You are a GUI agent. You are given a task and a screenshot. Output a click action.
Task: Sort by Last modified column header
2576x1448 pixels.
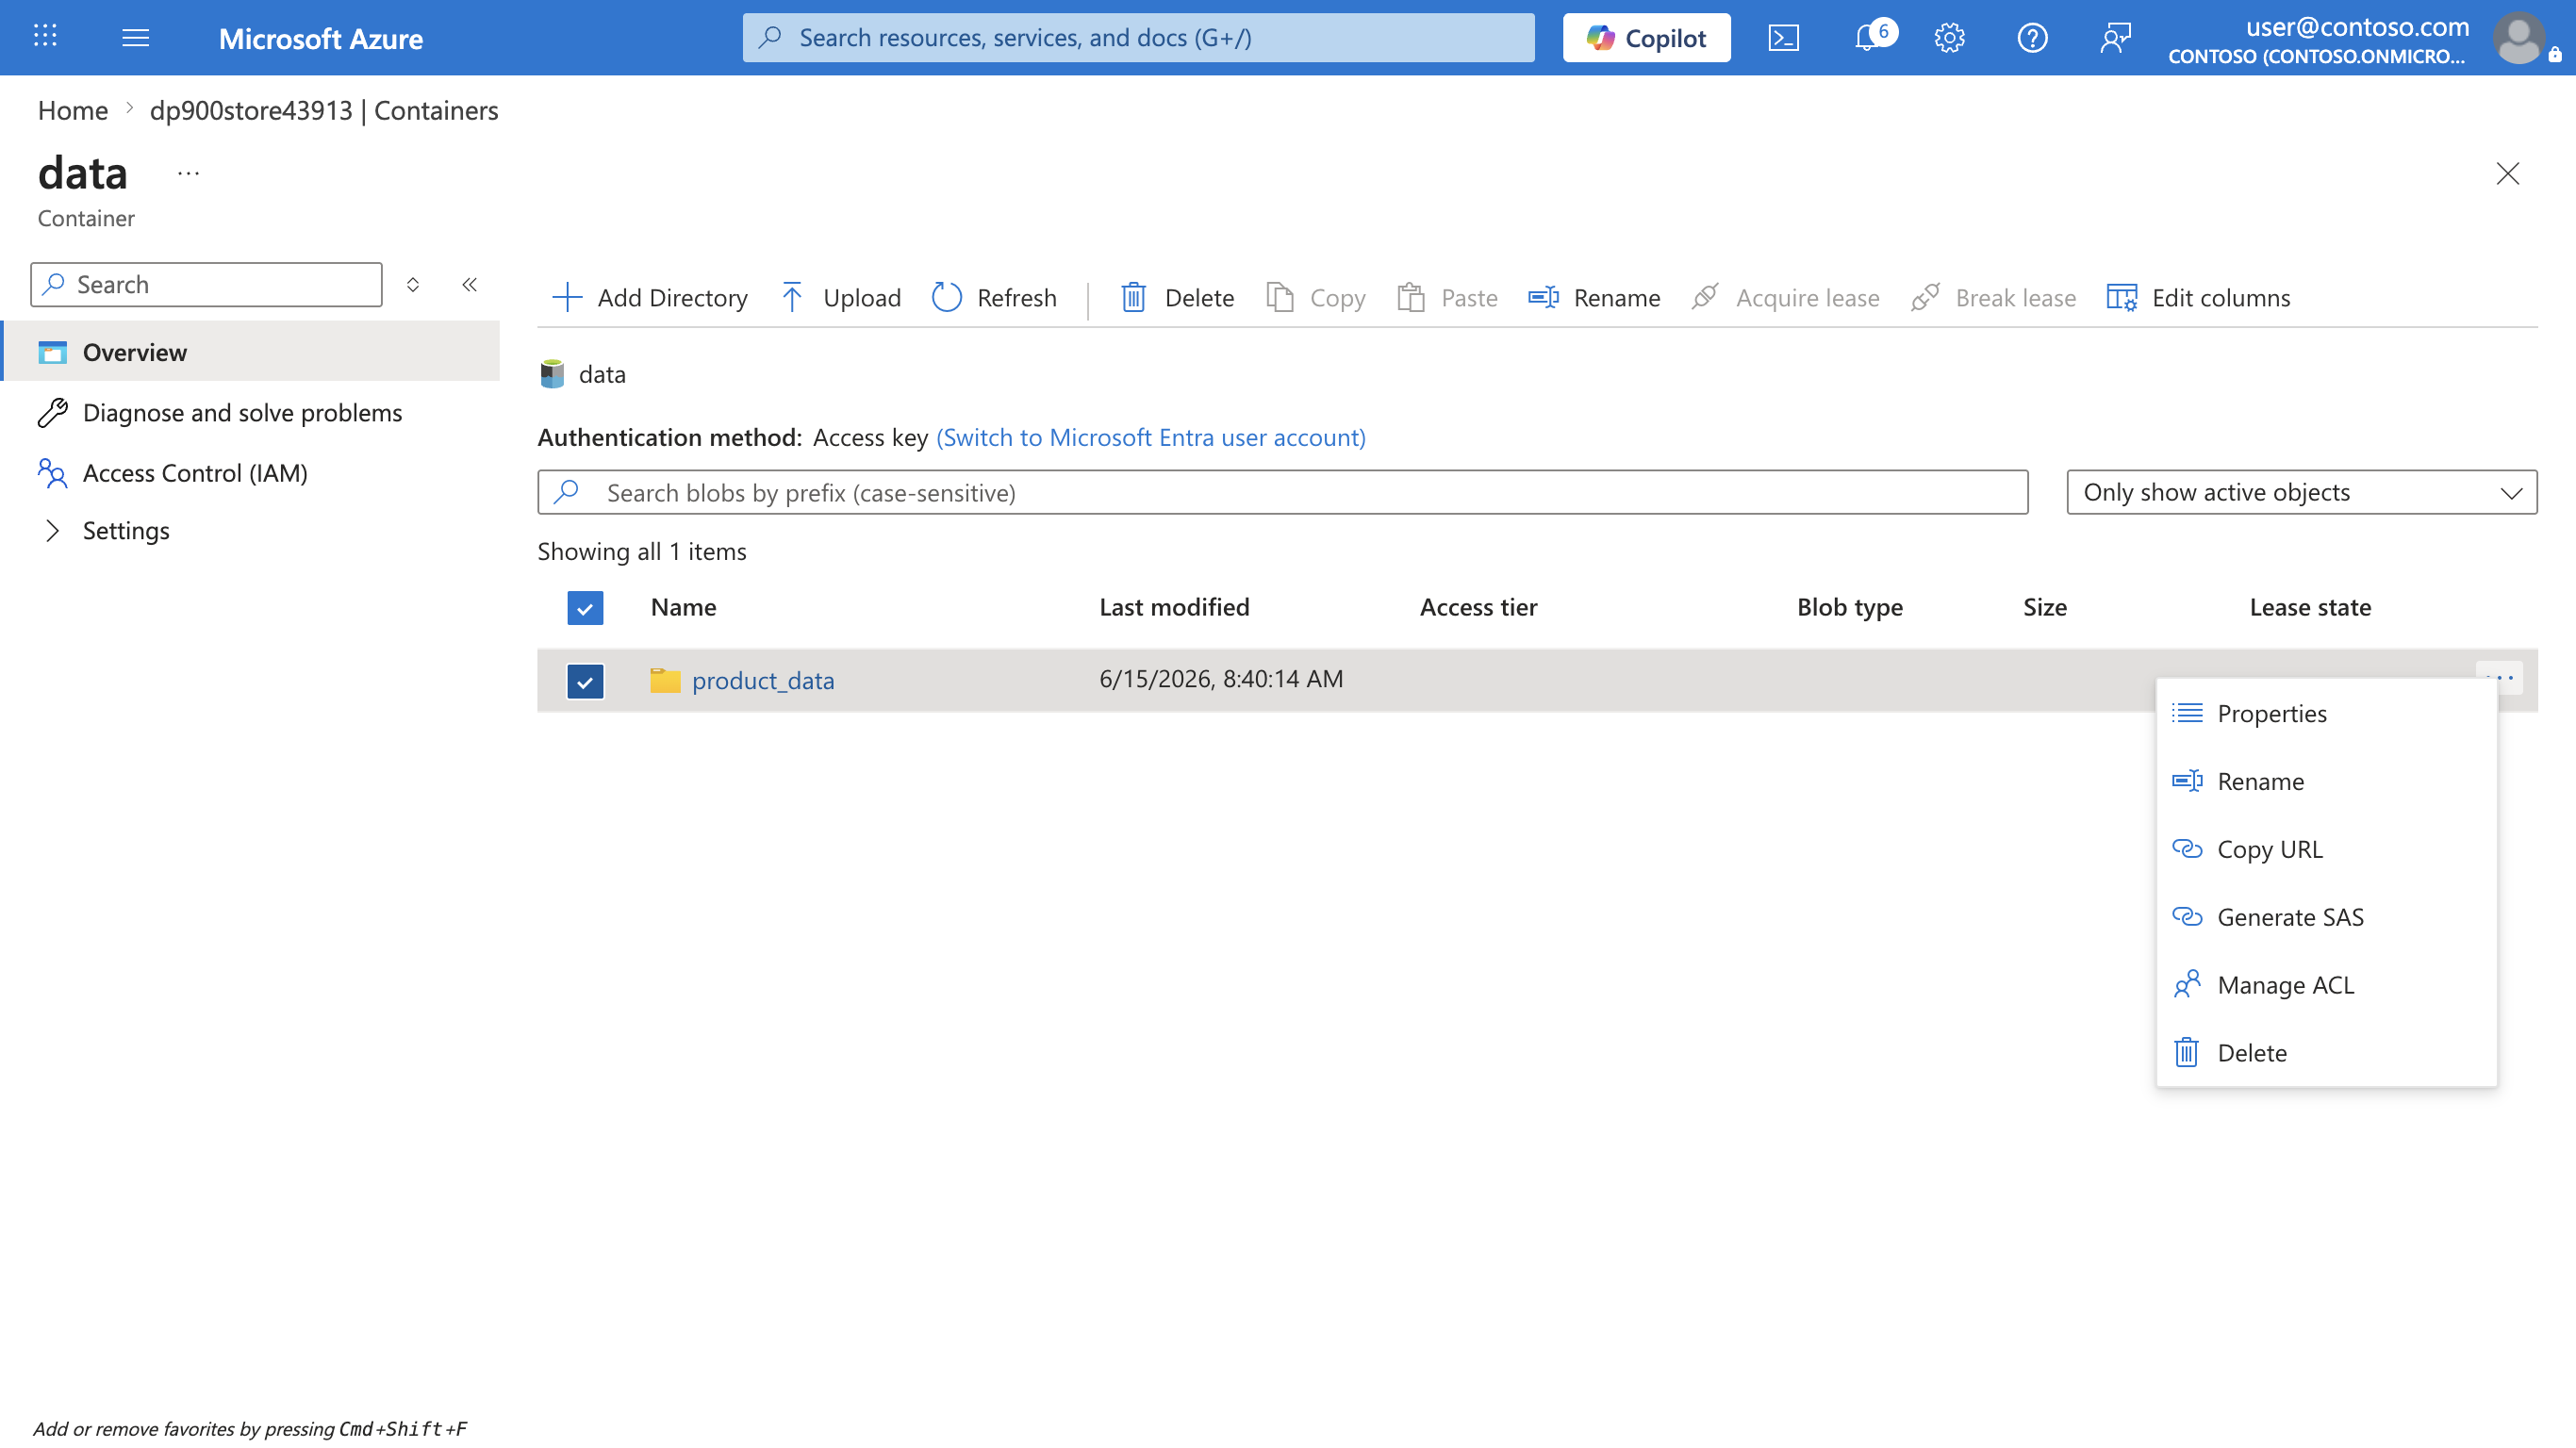1174,607
